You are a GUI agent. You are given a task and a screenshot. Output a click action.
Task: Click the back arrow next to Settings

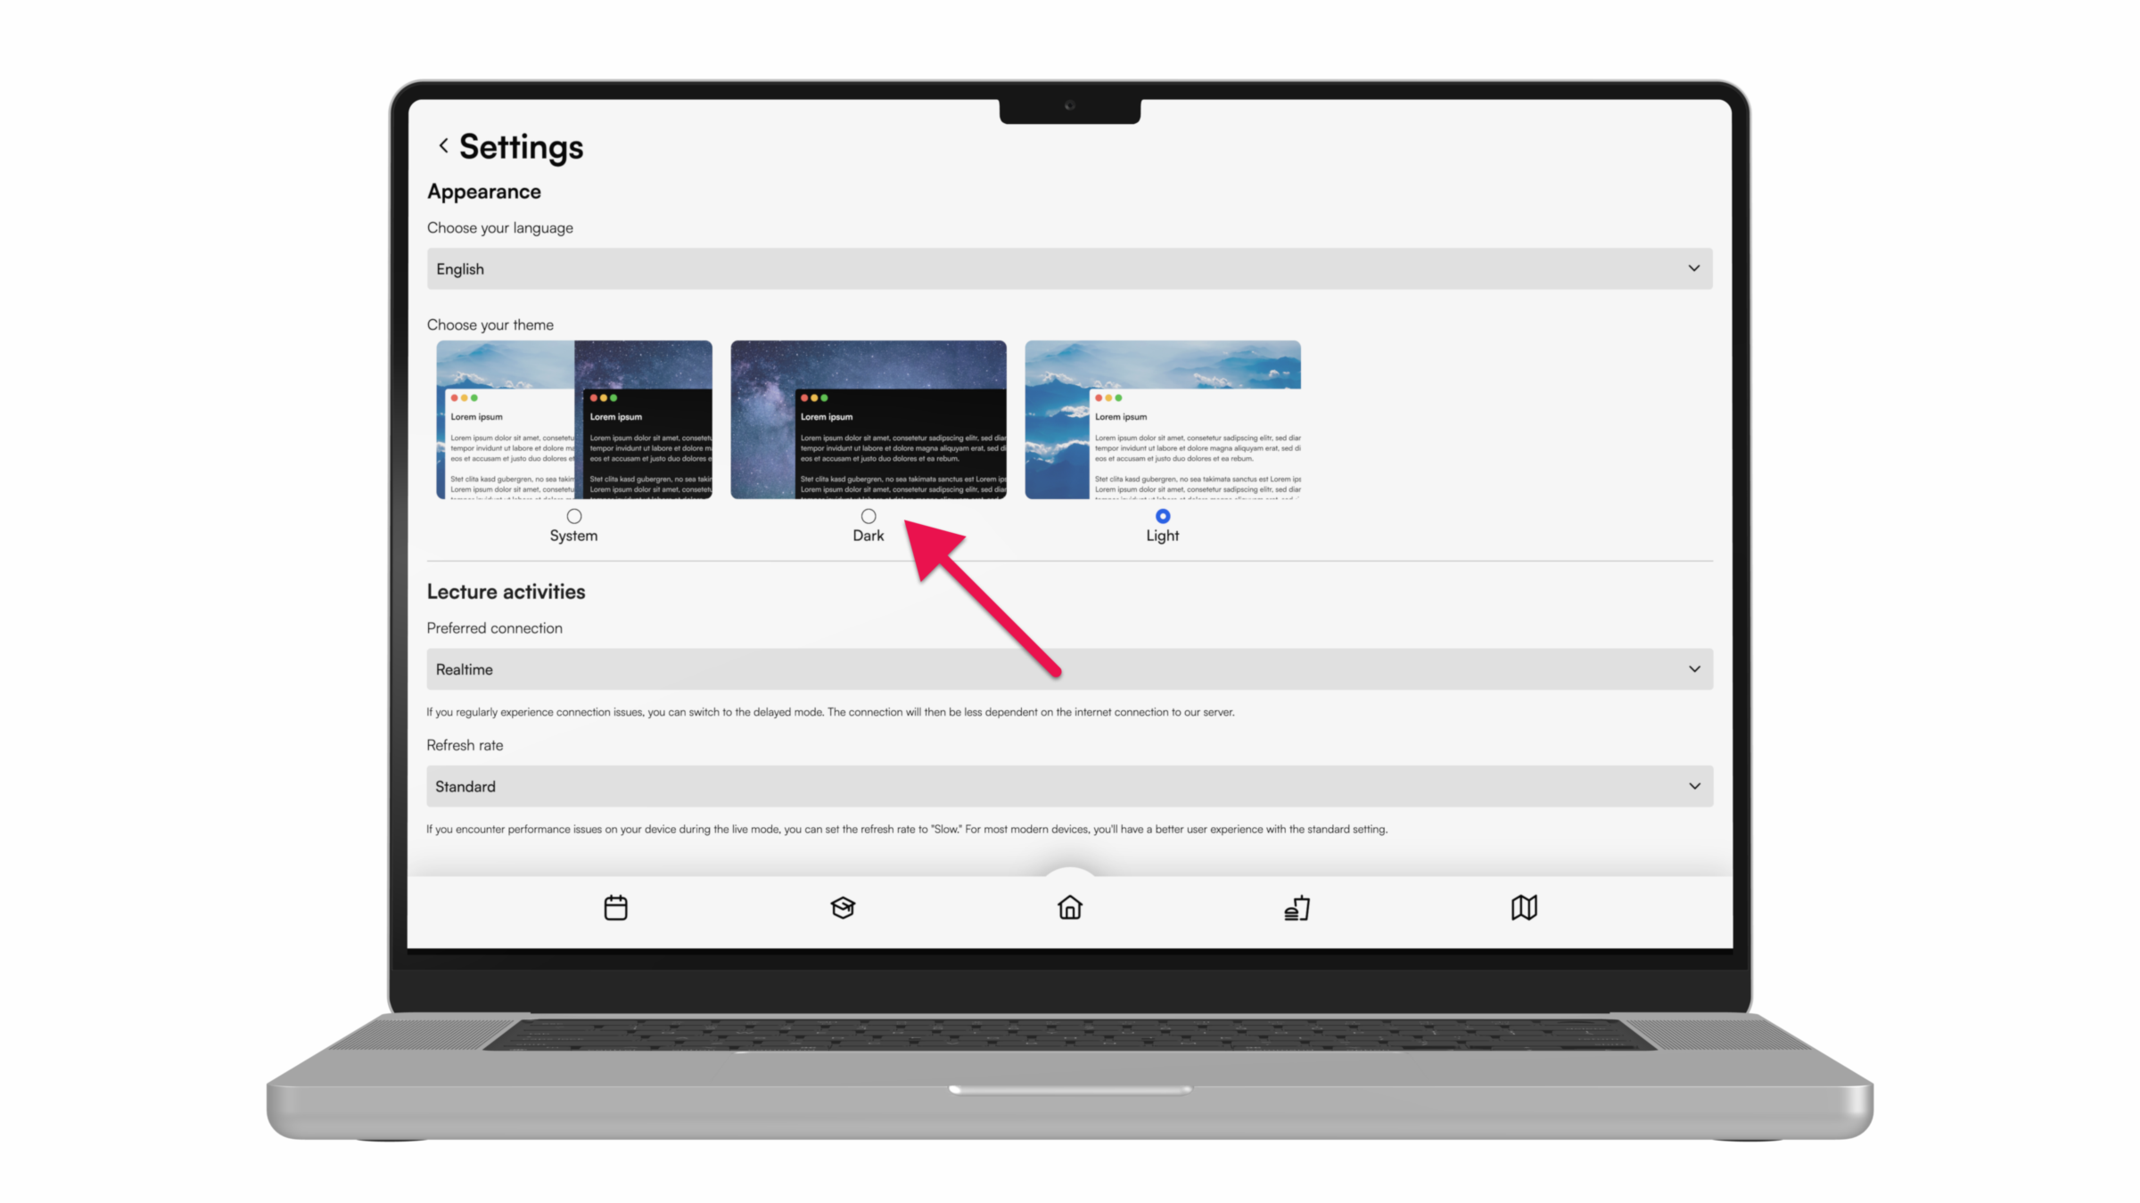pyautogui.click(x=443, y=146)
